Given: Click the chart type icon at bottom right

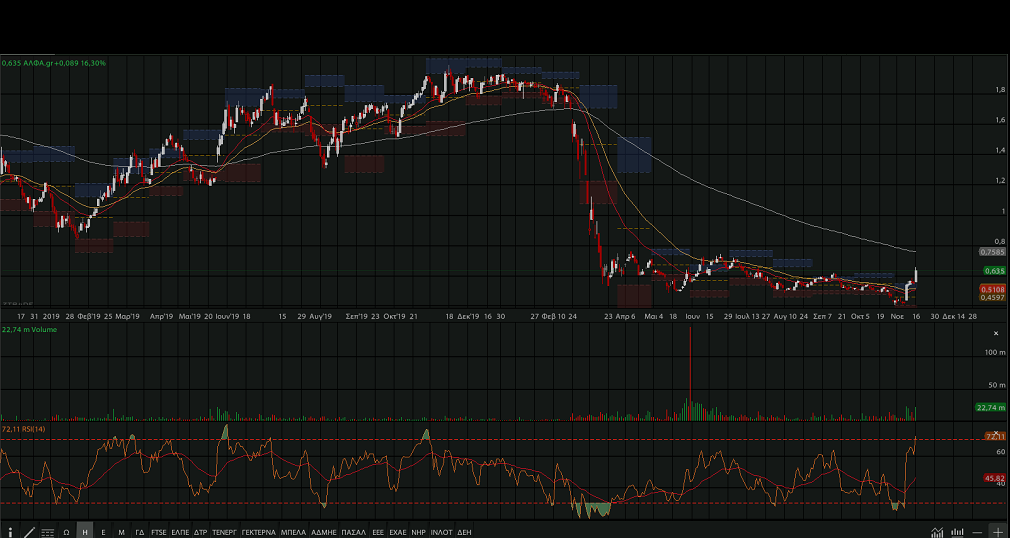Looking at the screenshot, I should 937,531.
